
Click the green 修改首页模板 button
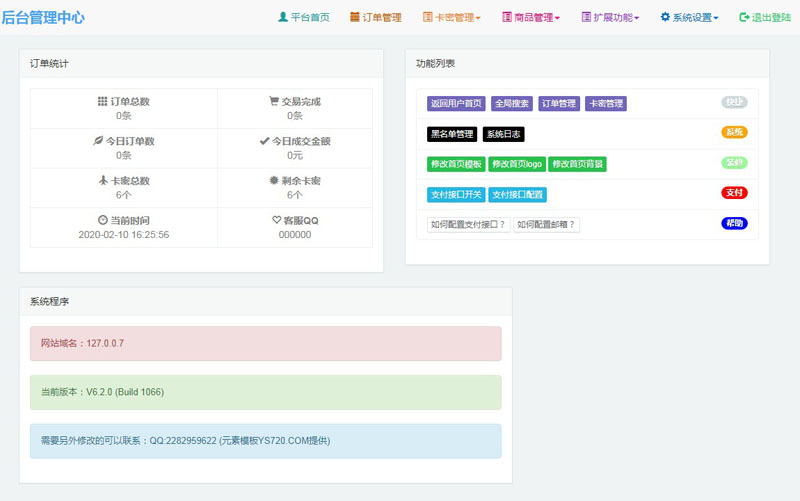coord(456,164)
